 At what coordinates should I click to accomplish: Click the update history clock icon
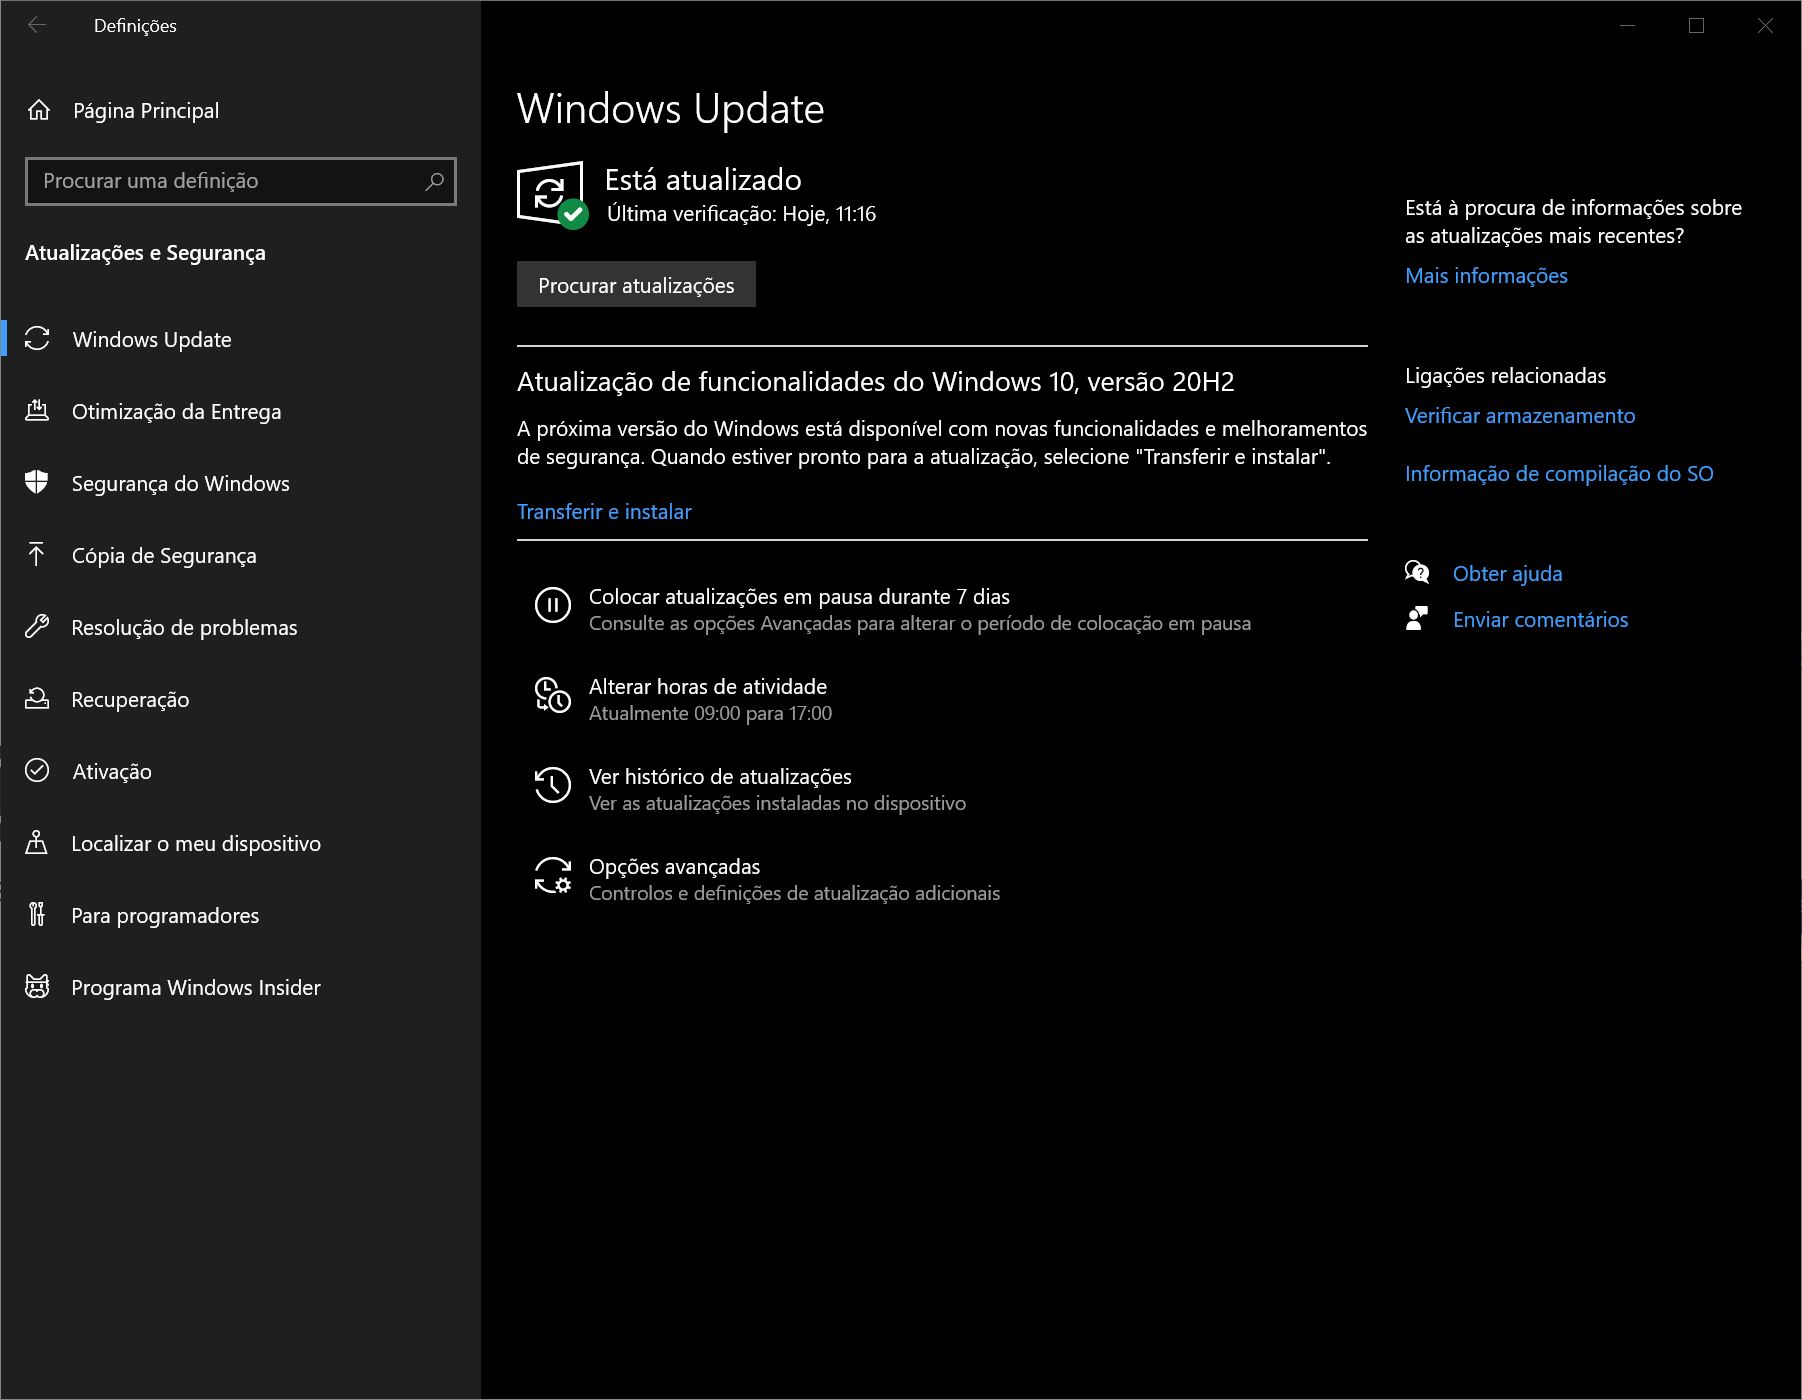(553, 785)
